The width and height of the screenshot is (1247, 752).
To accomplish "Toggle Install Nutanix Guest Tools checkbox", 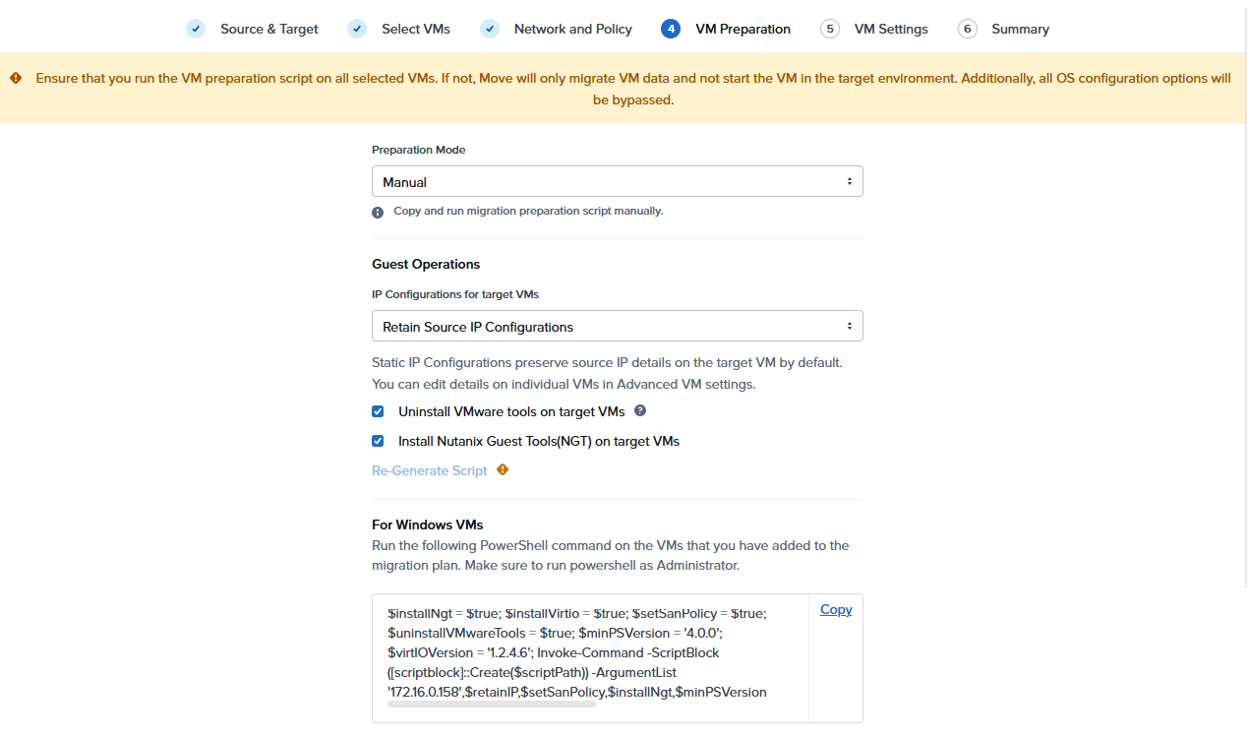I will point(378,441).
